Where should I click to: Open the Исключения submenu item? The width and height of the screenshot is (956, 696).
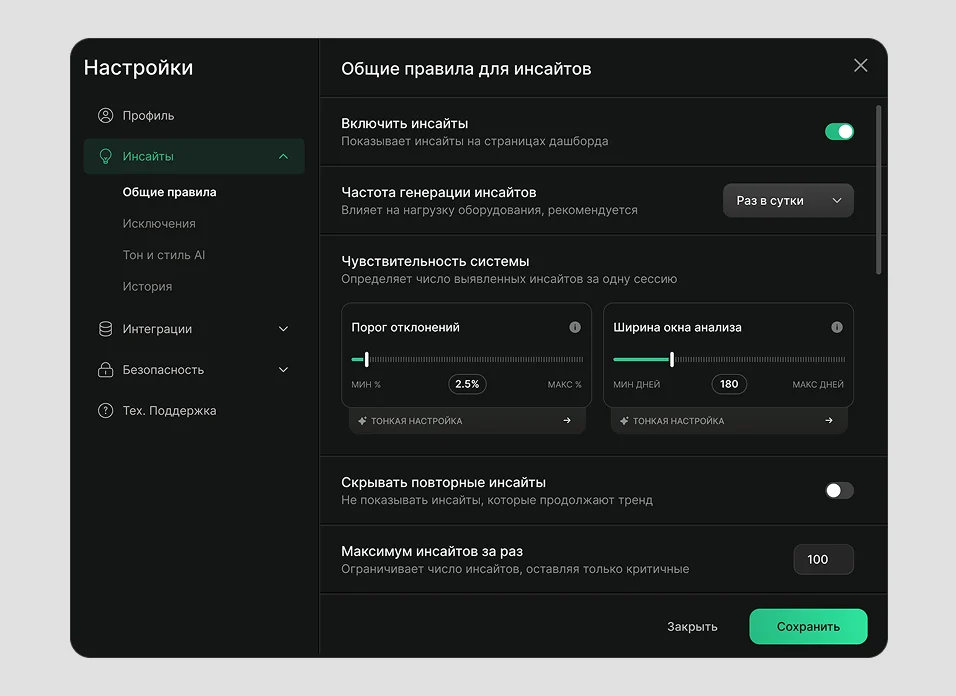159,224
